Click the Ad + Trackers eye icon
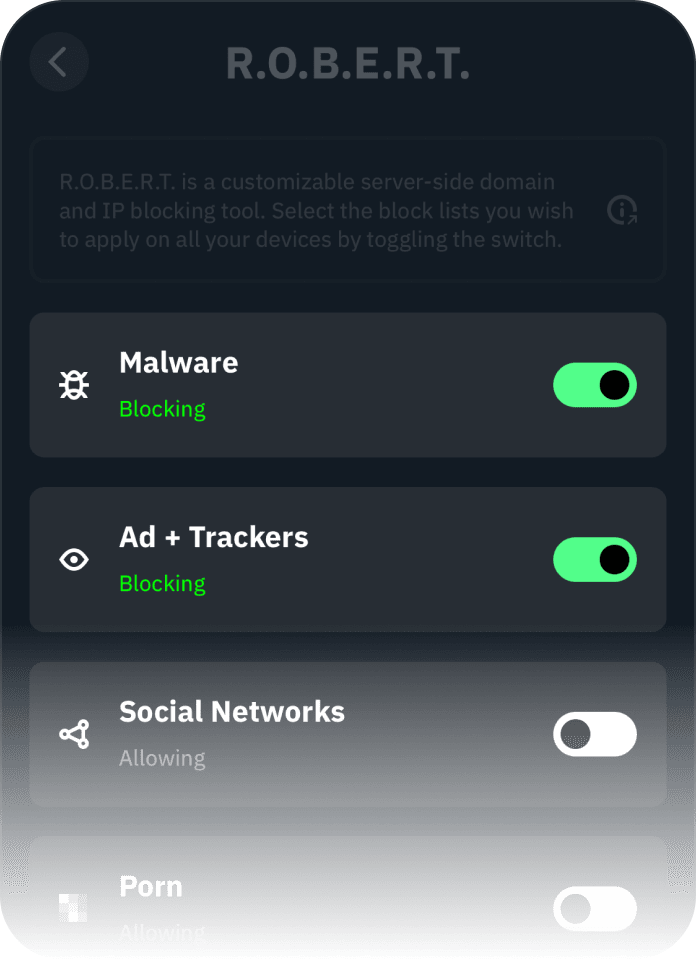Viewport: 696px width, 960px height. 74,560
